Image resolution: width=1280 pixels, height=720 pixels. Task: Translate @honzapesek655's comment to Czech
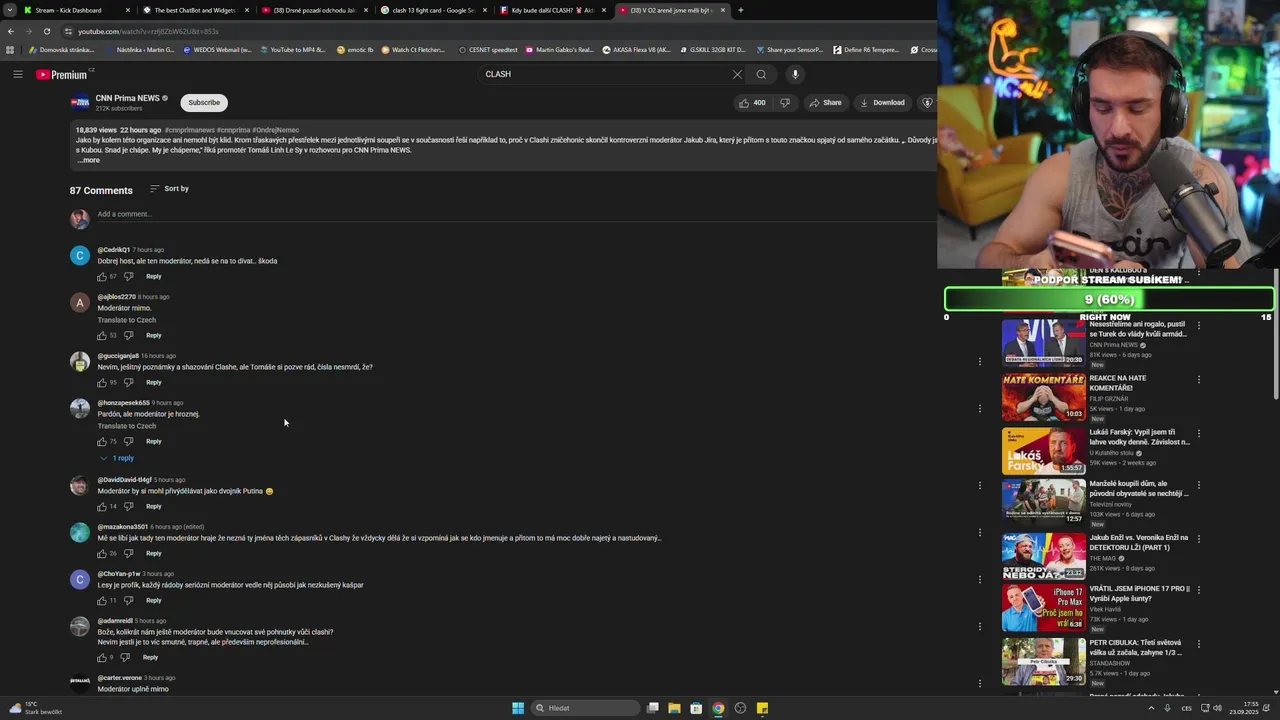(x=126, y=426)
